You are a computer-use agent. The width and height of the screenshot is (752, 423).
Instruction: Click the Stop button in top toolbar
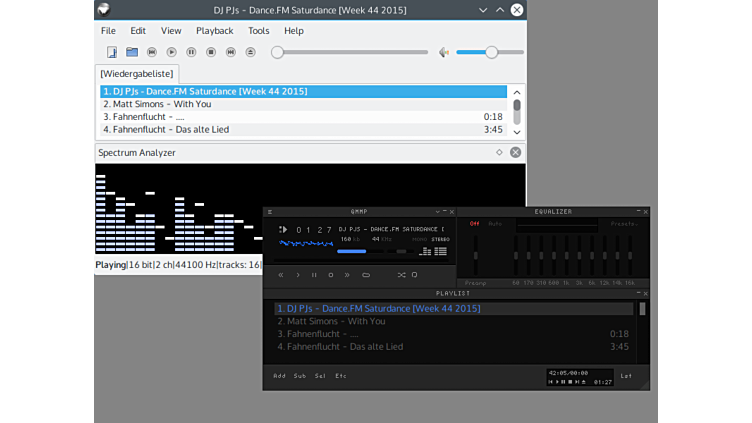click(x=211, y=52)
